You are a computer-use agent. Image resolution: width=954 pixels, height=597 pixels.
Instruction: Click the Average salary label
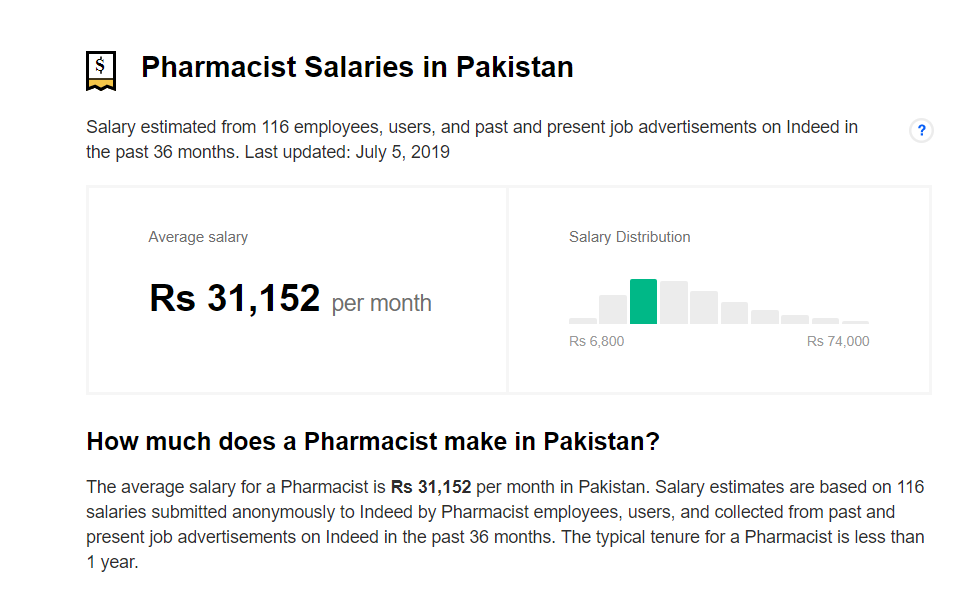pyautogui.click(x=198, y=237)
